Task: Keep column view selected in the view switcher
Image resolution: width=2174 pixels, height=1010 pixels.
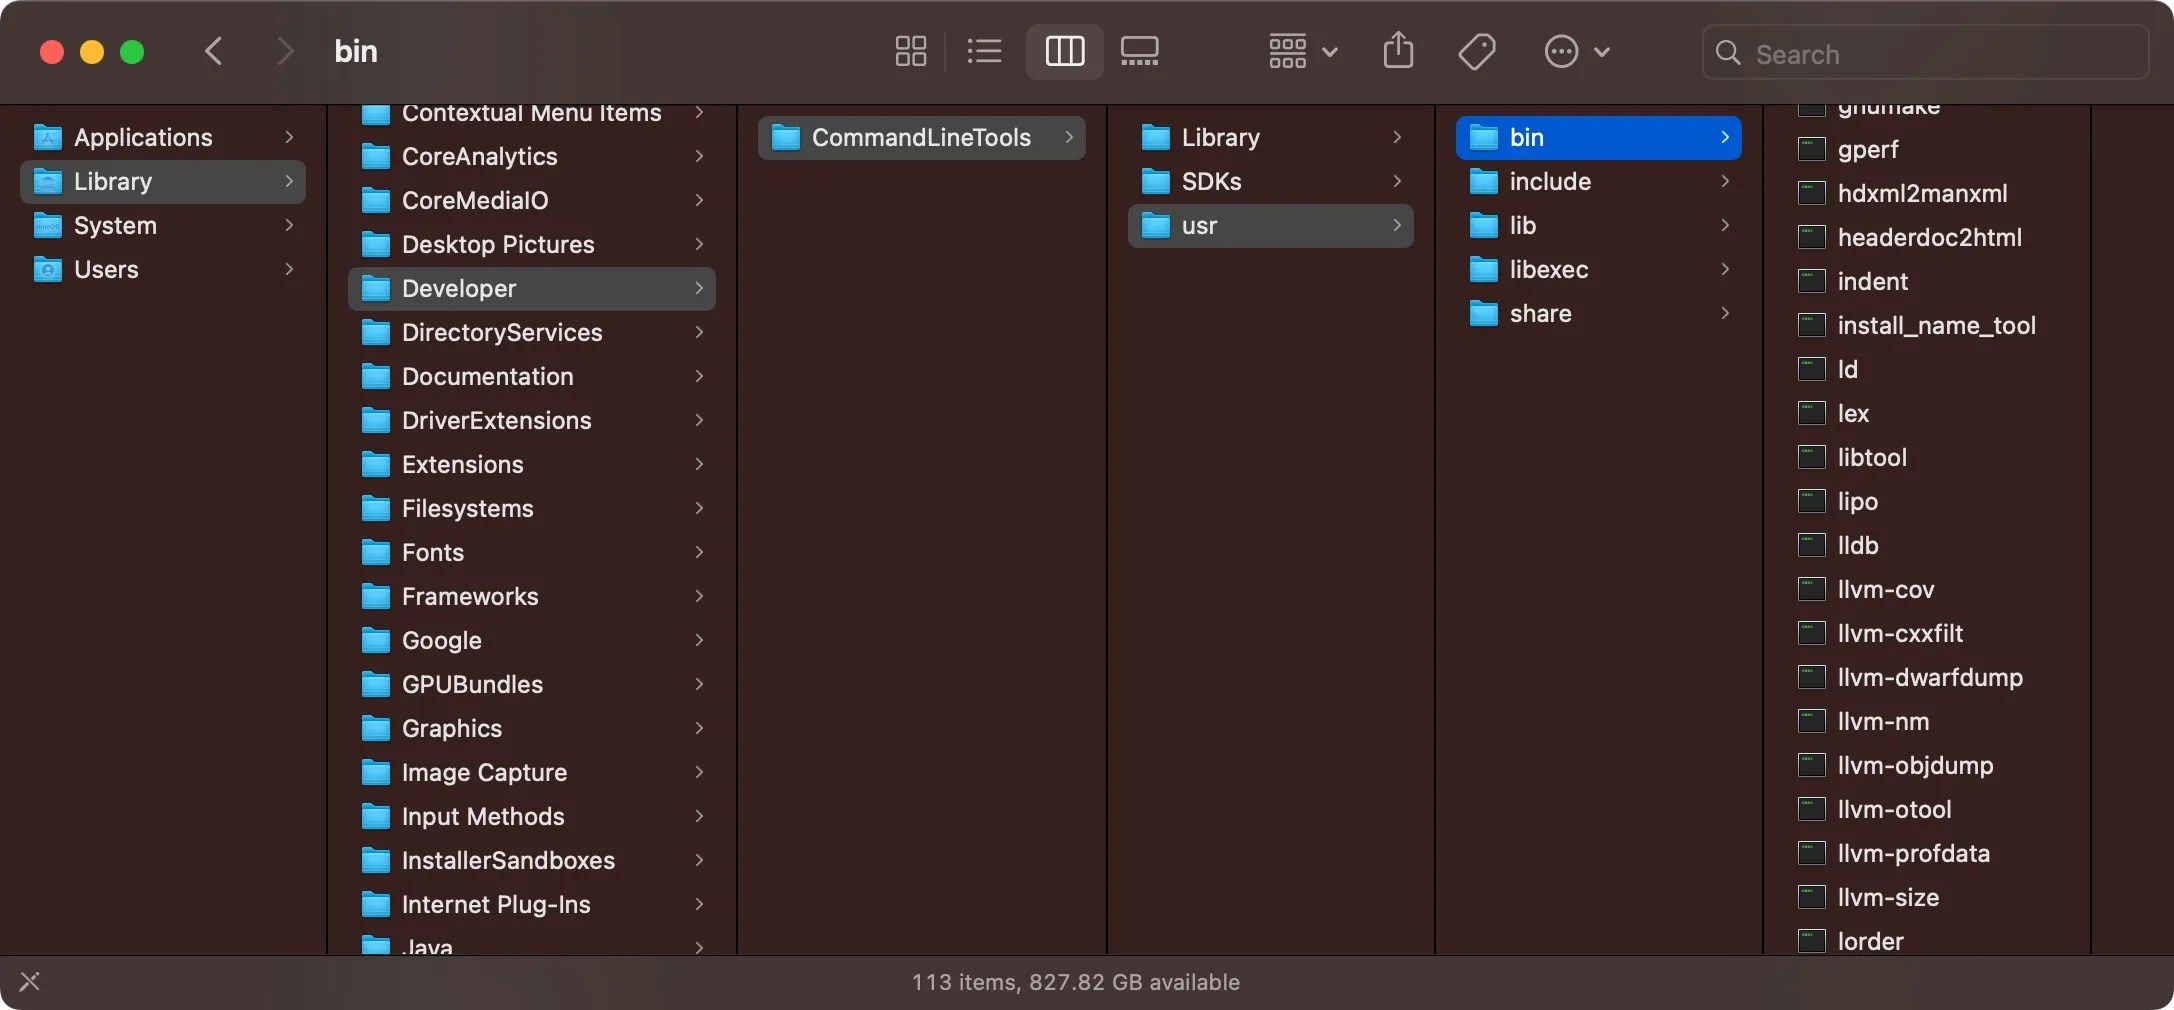Action: tap(1063, 51)
